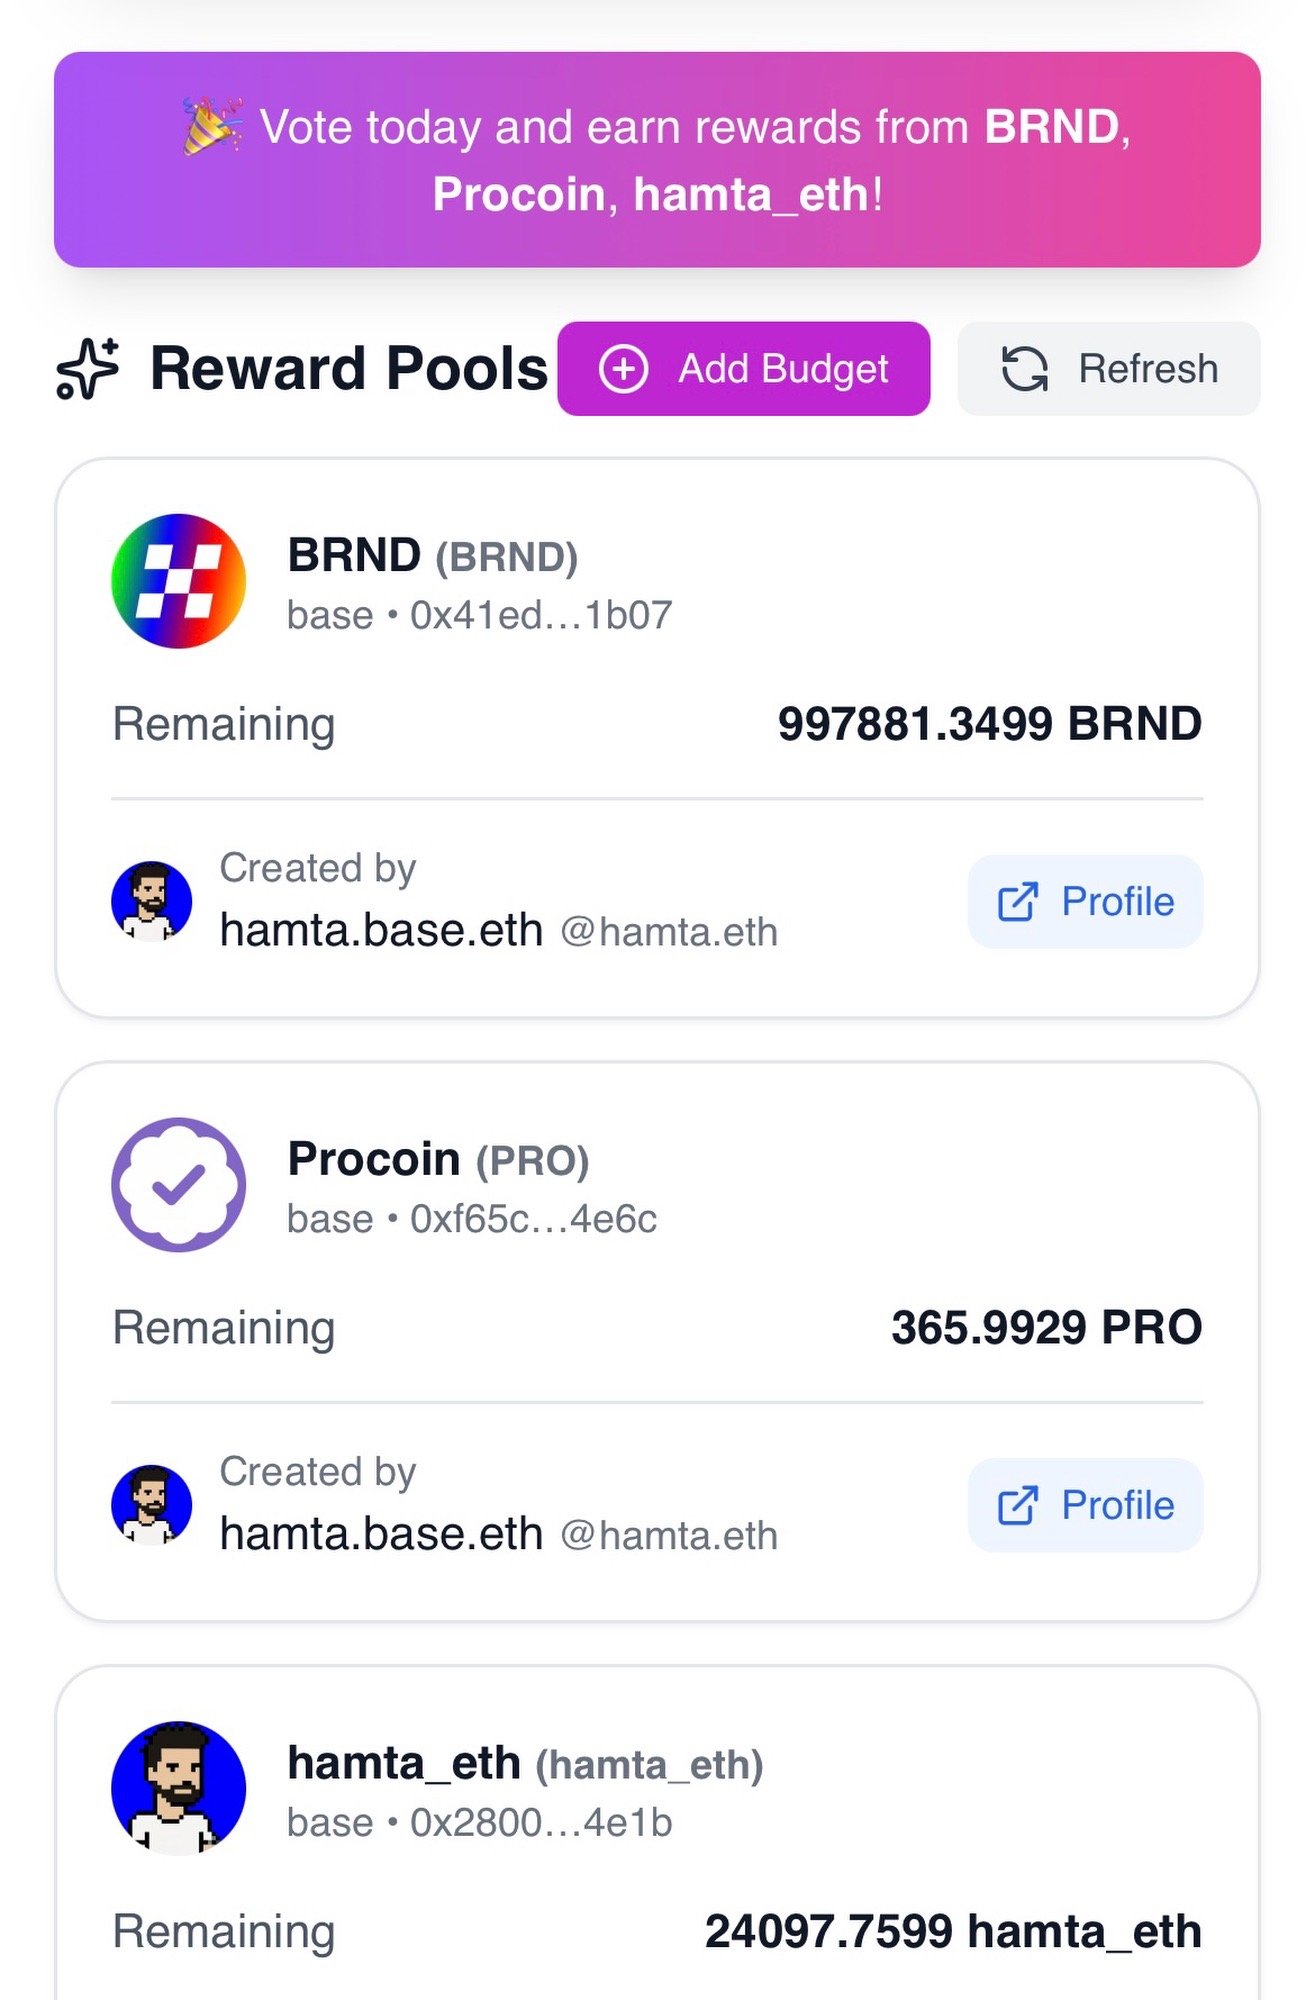The image size is (1315, 2000).
Task: Click the plus circle icon in Add Budget
Action: pos(624,369)
